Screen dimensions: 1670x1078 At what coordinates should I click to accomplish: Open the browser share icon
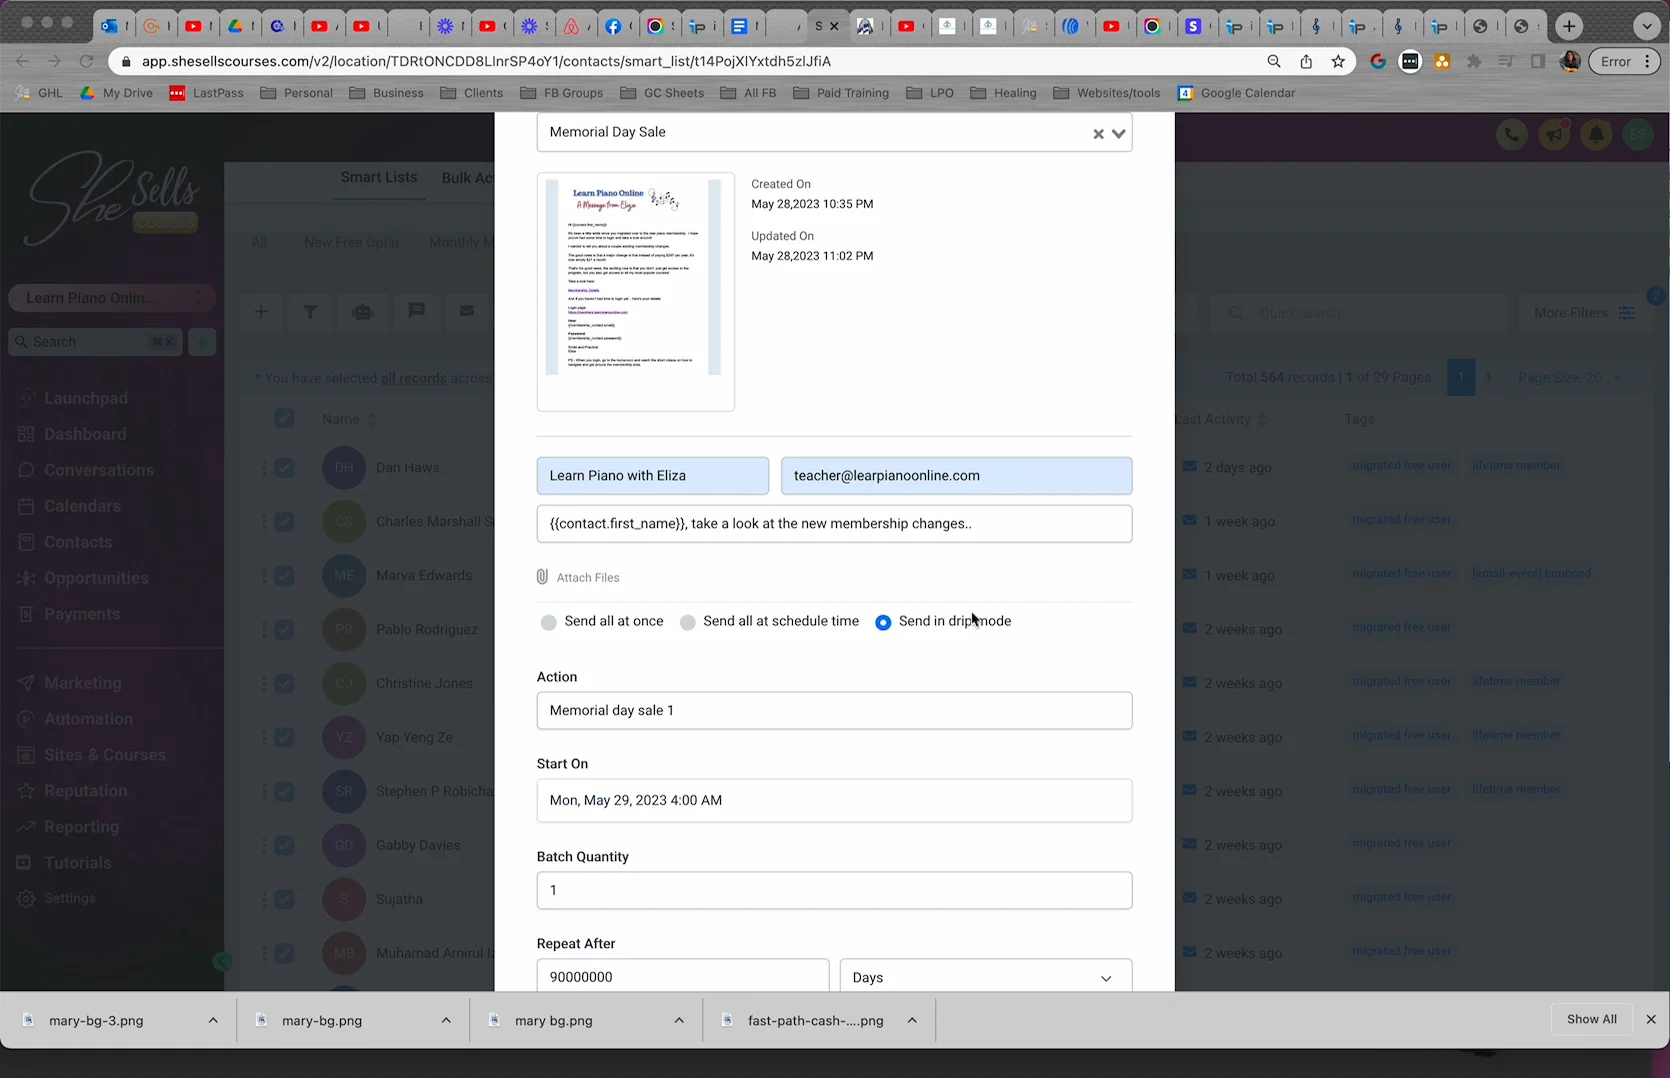tap(1306, 61)
